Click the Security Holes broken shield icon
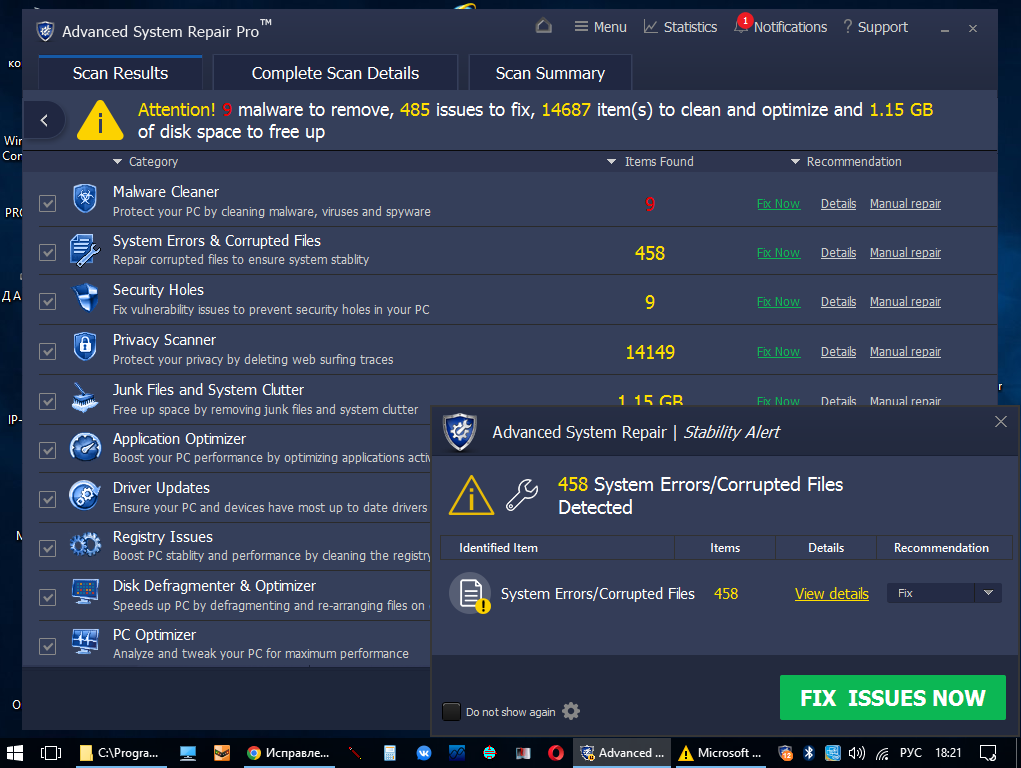 (85, 298)
